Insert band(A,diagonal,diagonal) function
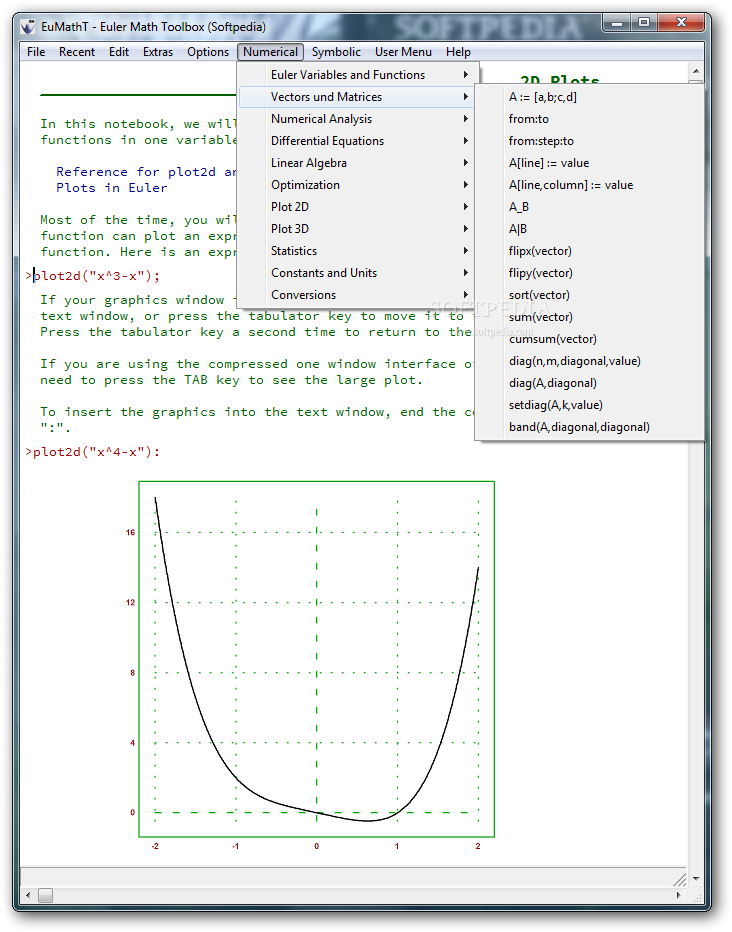This screenshot has height=932, width=732. pos(589,427)
